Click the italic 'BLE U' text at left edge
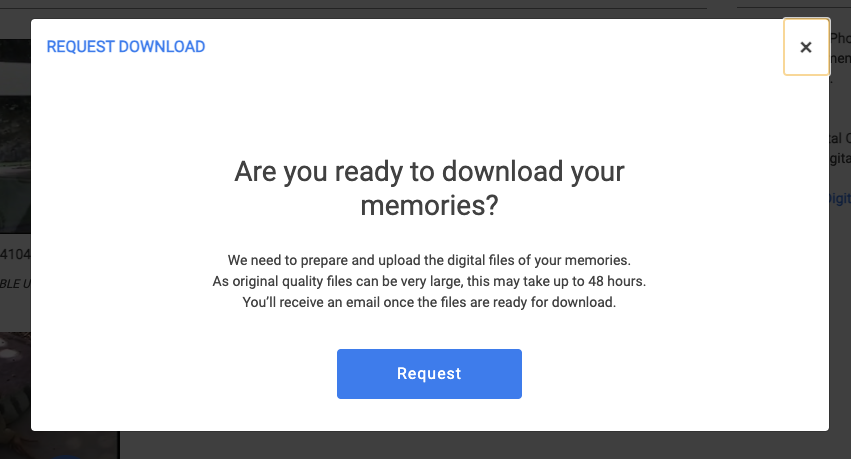This screenshot has height=459, width=851. (x=15, y=284)
